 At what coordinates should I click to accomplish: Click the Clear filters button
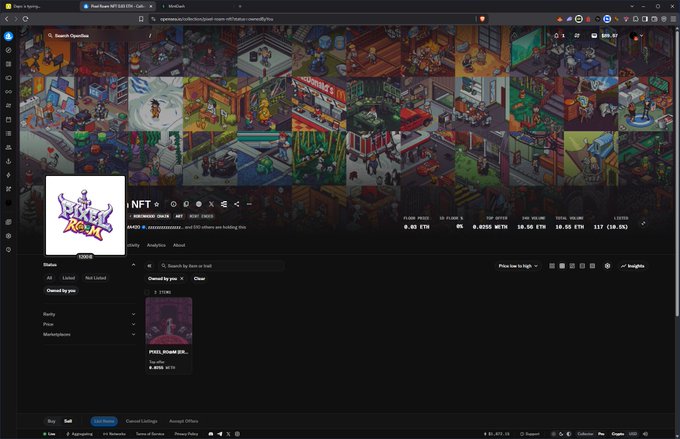[199, 278]
